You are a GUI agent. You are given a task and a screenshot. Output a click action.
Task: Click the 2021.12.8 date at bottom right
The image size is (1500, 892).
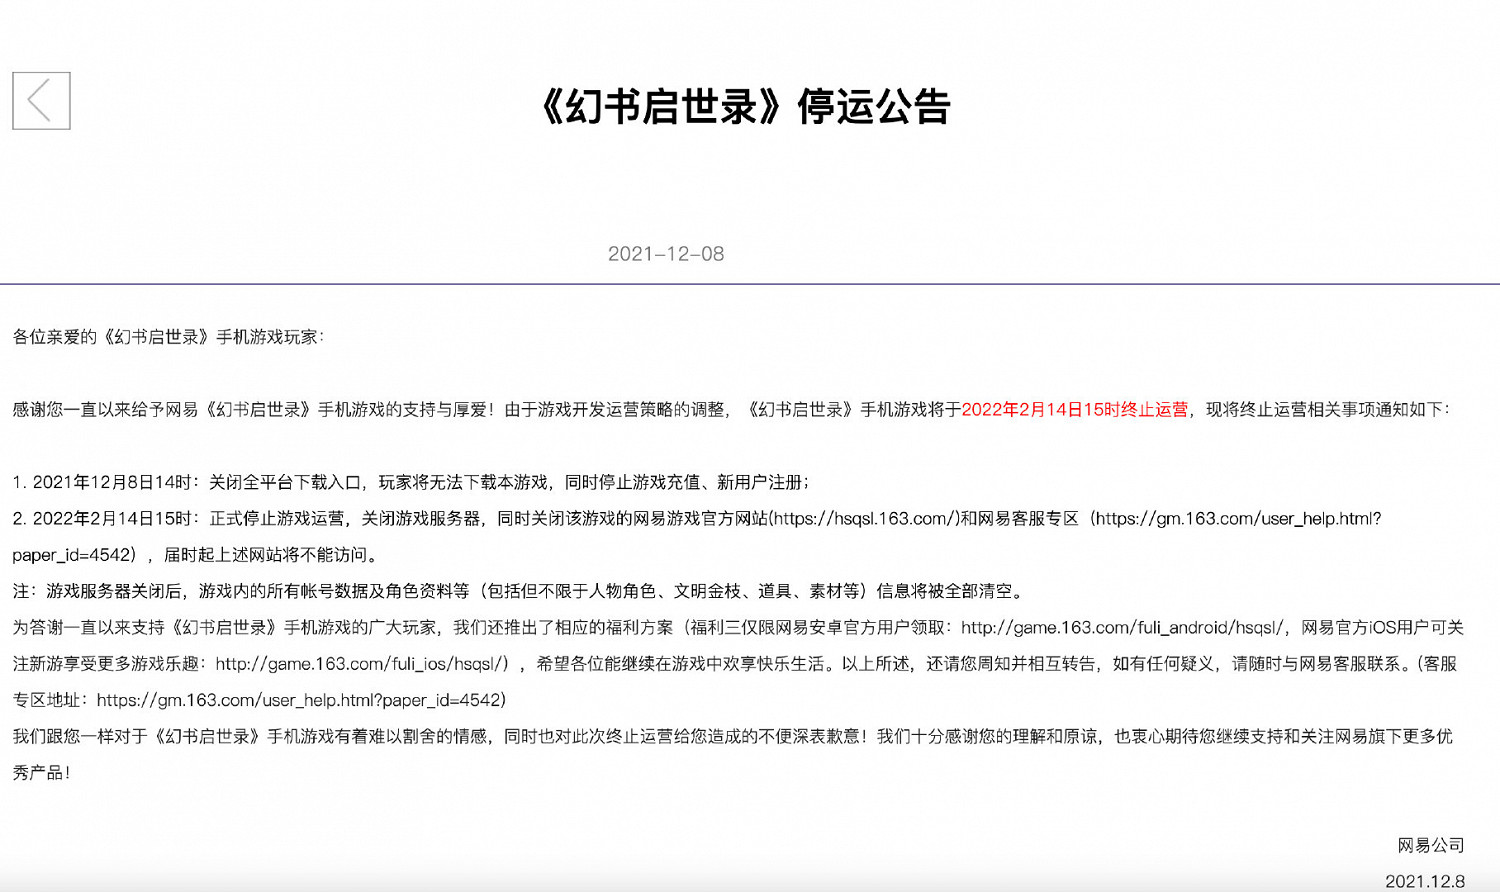(1424, 881)
